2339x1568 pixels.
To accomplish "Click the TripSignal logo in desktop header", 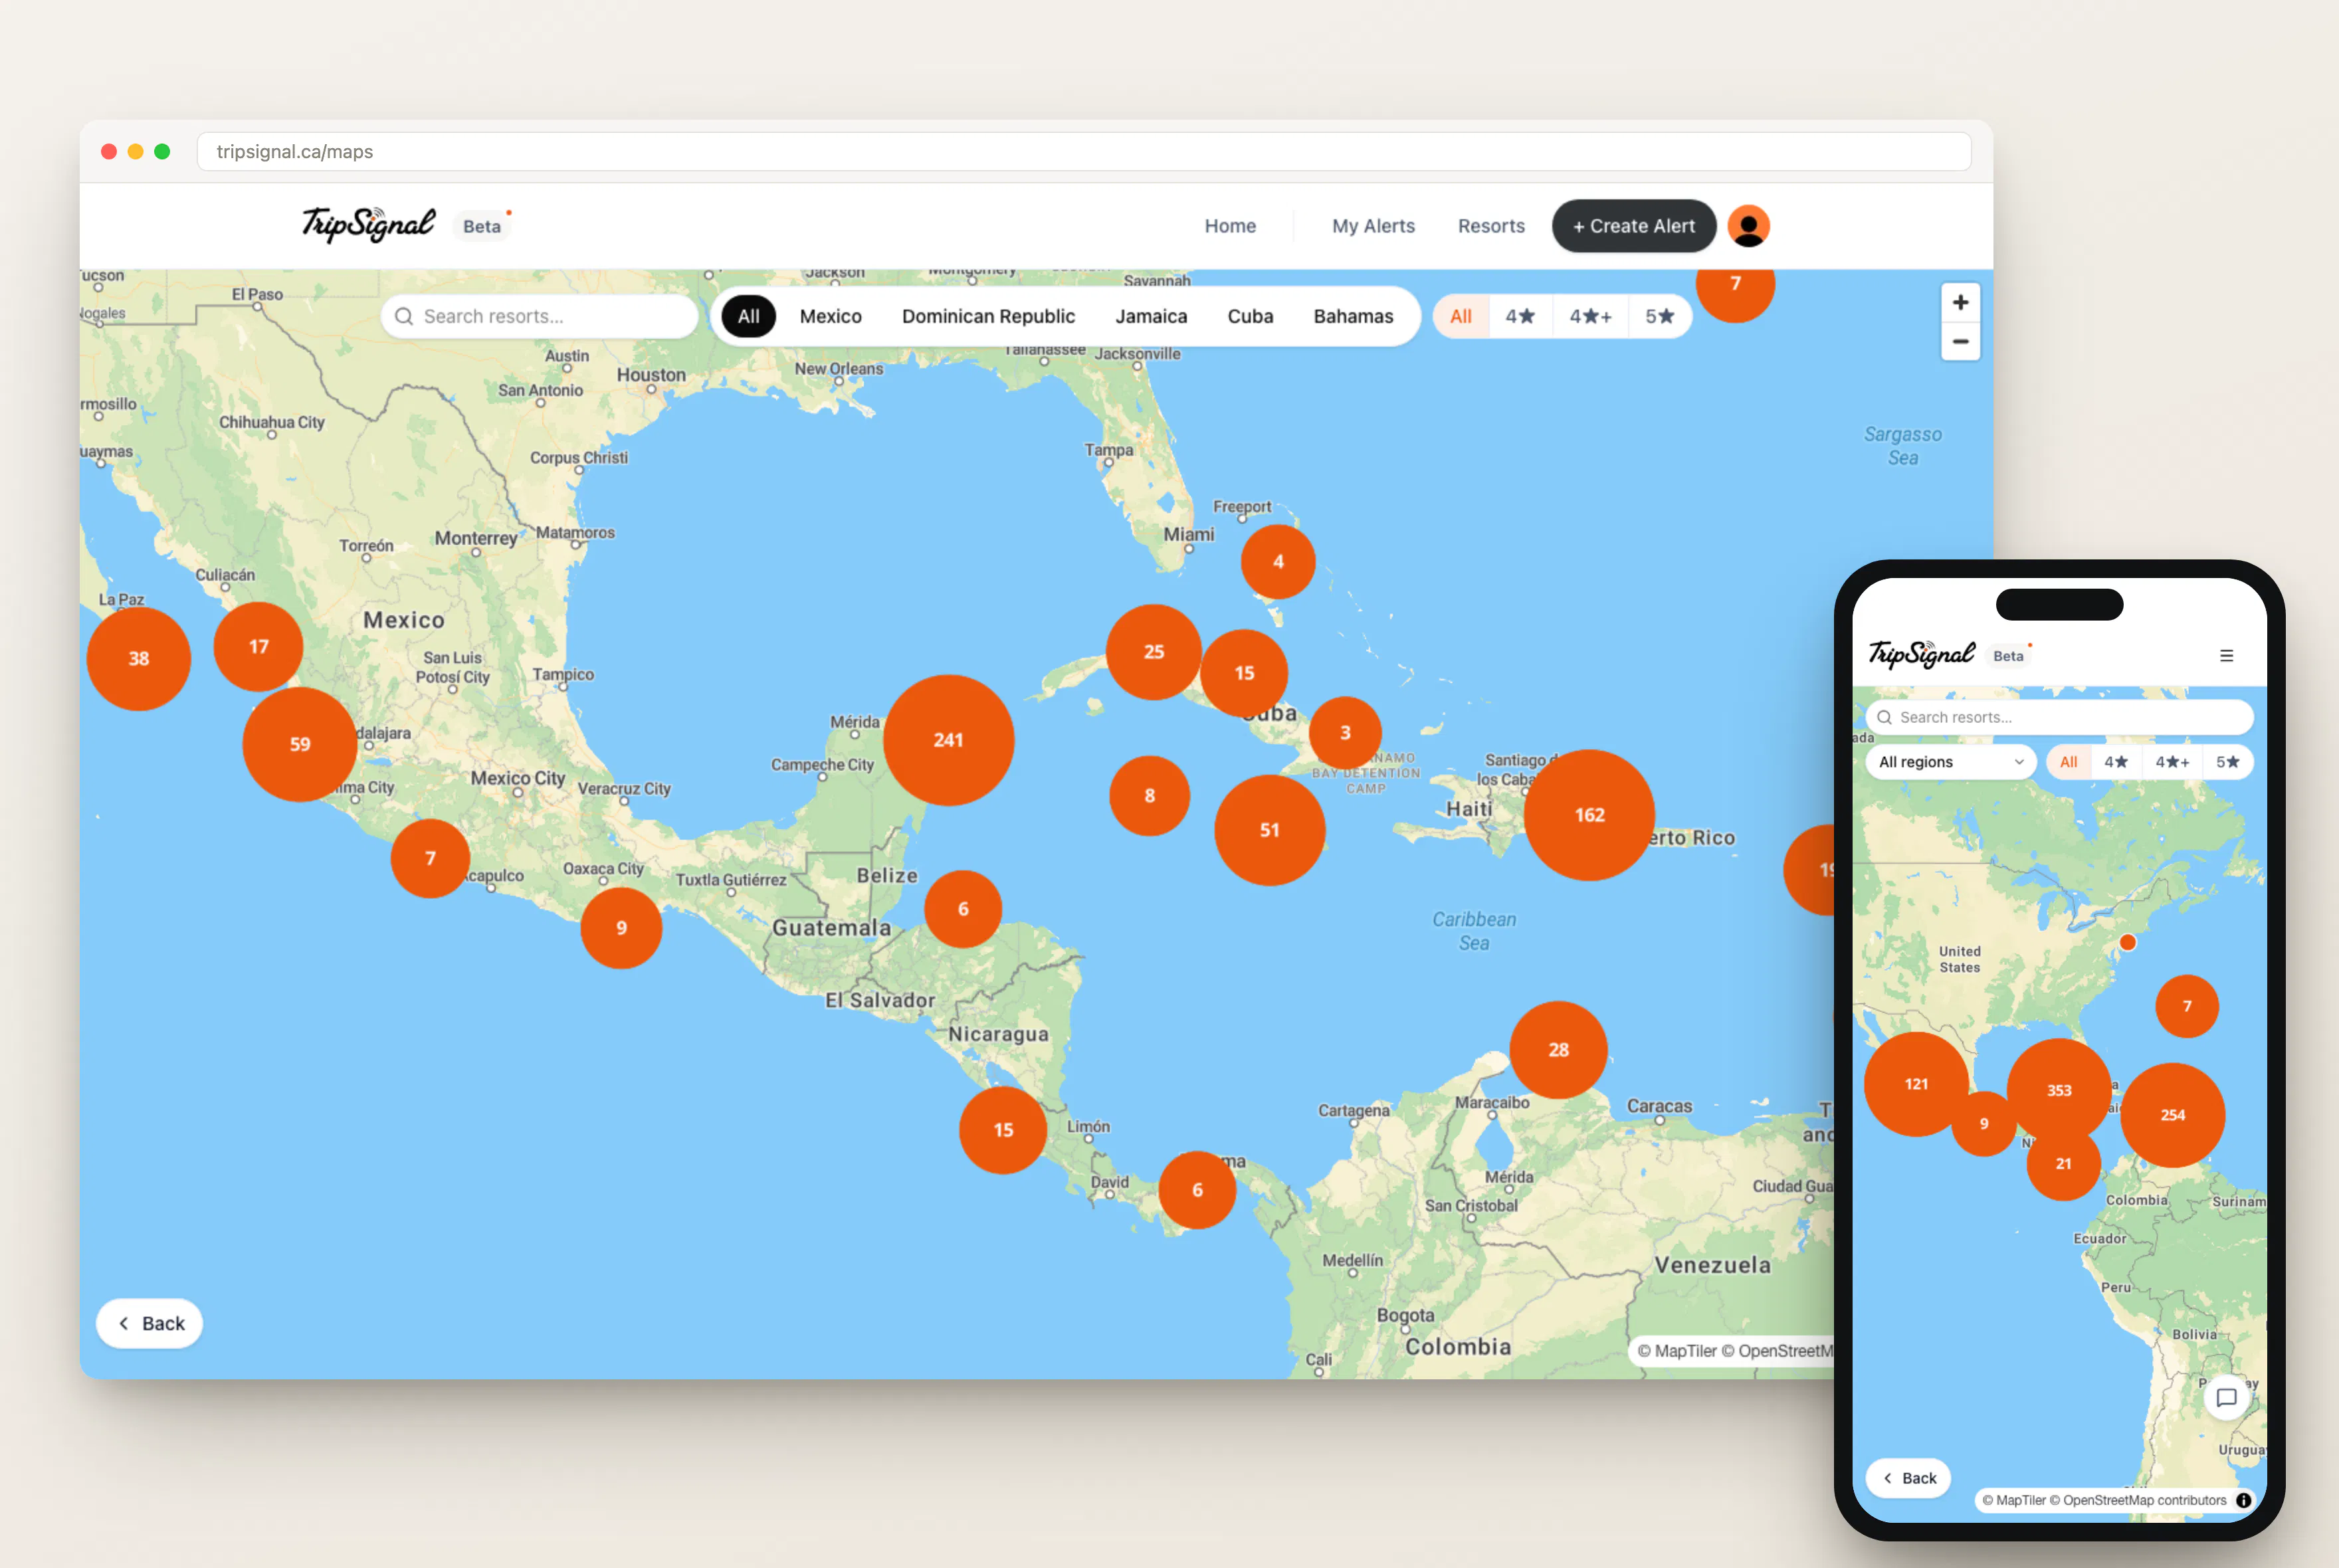I will click(368, 225).
